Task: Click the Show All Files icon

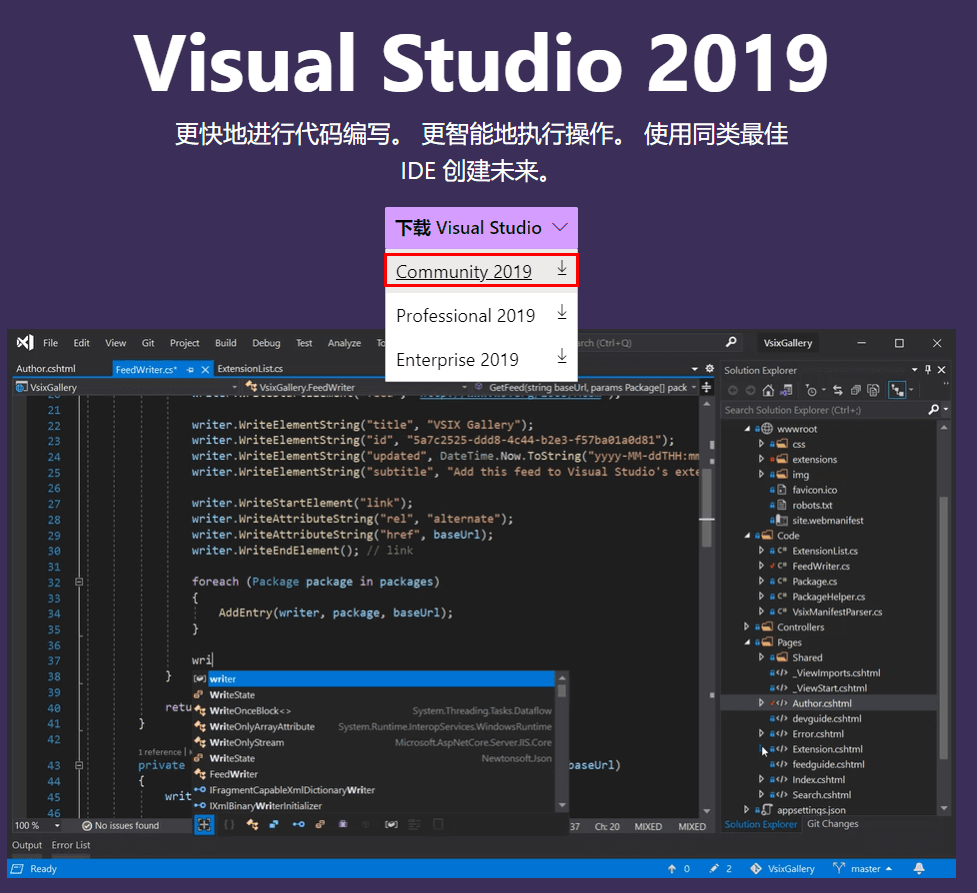Action: 874,390
